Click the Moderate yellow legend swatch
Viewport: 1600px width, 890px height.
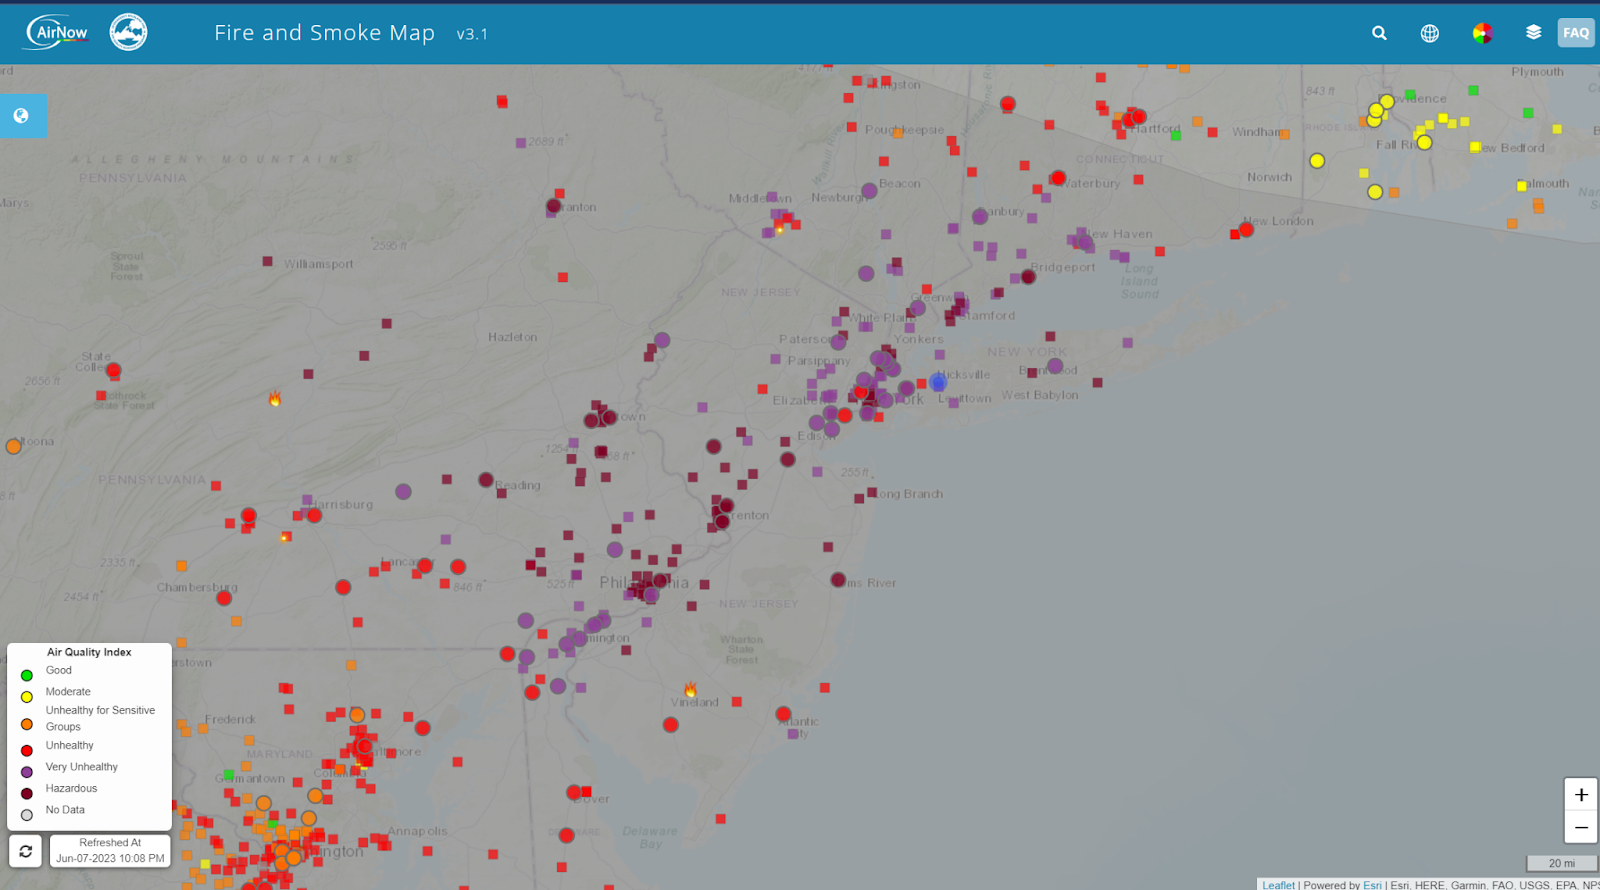tap(27, 697)
